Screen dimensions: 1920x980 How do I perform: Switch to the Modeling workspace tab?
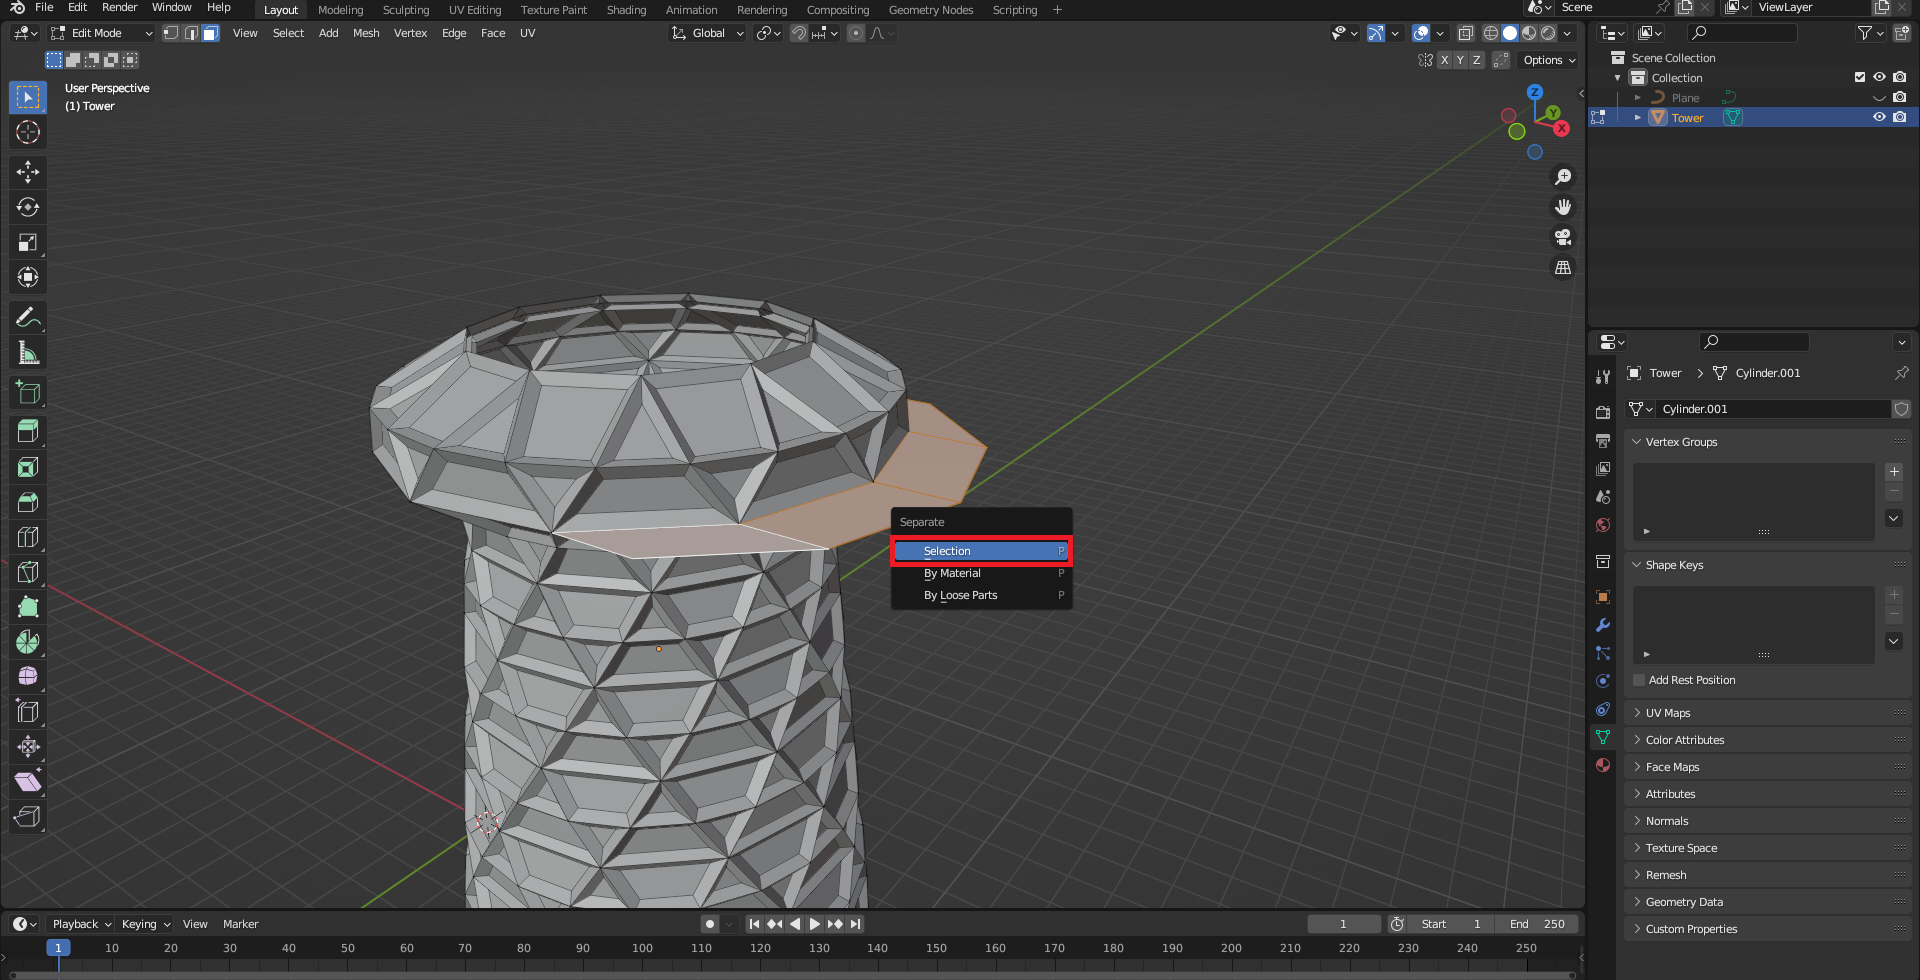coord(341,10)
